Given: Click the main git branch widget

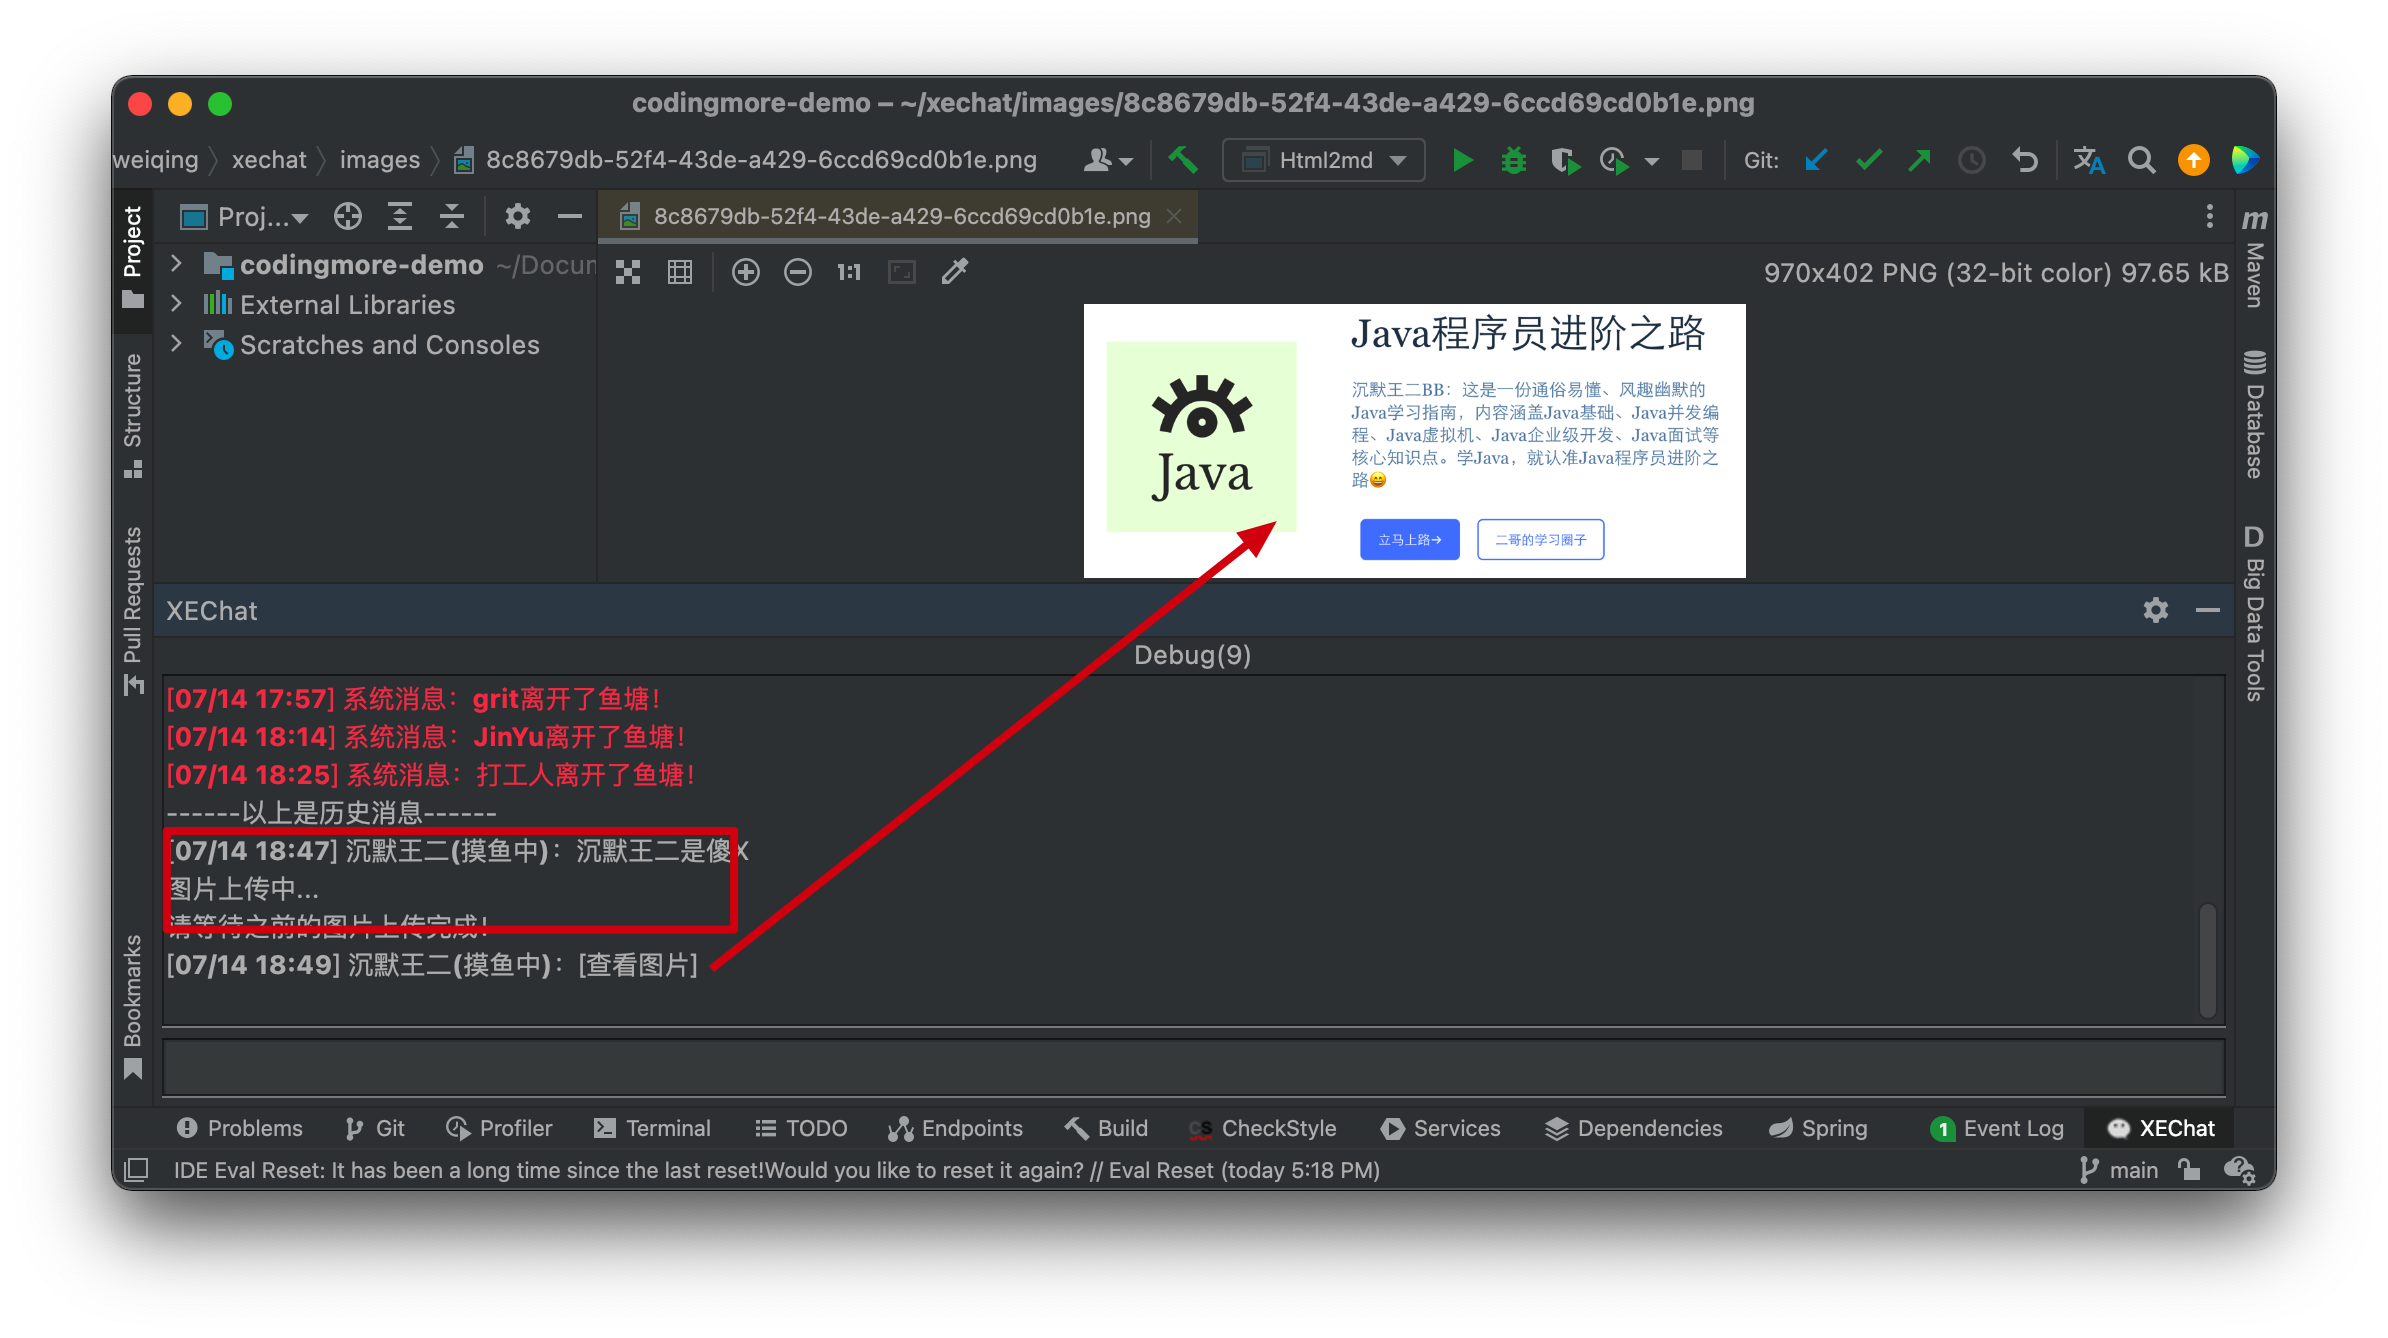Looking at the screenshot, I should pyautogui.click(x=2120, y=1170).
